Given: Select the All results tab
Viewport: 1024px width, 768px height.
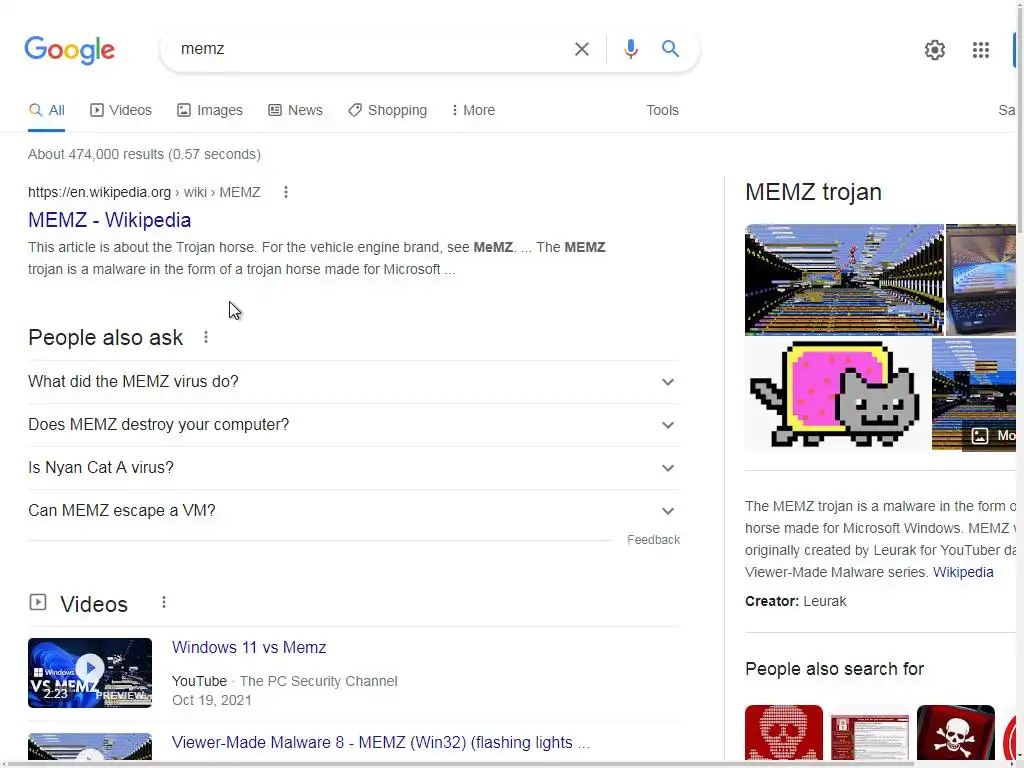Looking at the screenshot, I should click(46, 110).
